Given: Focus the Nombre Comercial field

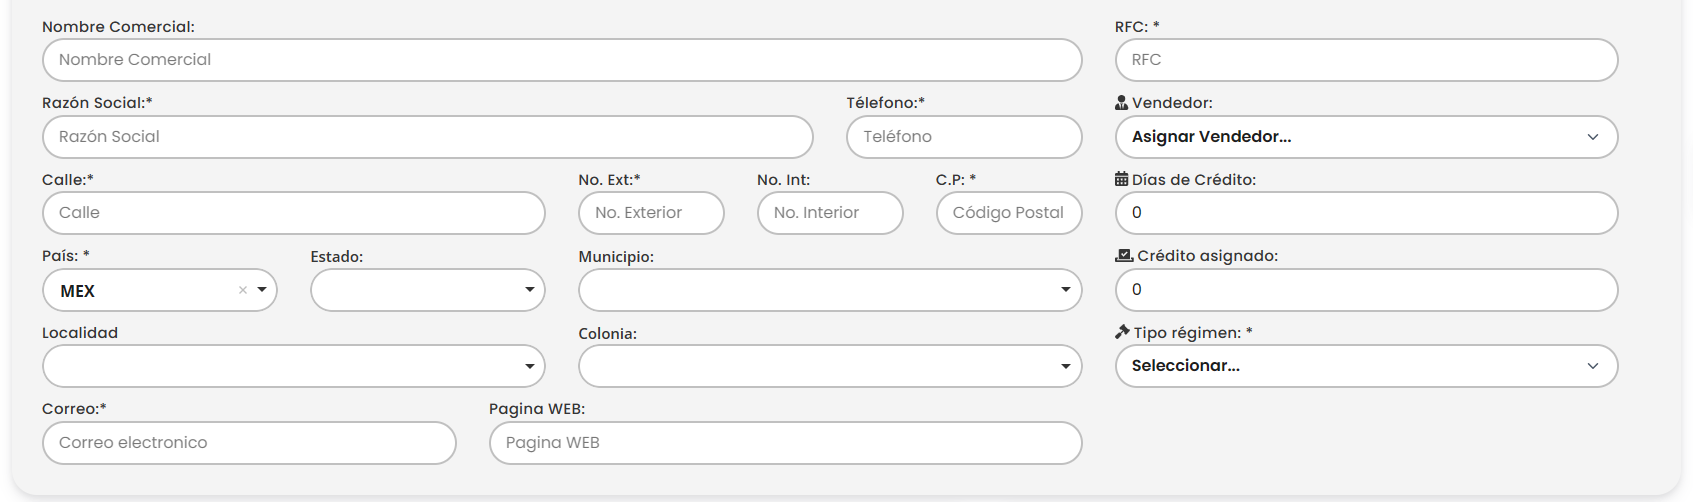Looking at the screenshot, I should point(562,60).
